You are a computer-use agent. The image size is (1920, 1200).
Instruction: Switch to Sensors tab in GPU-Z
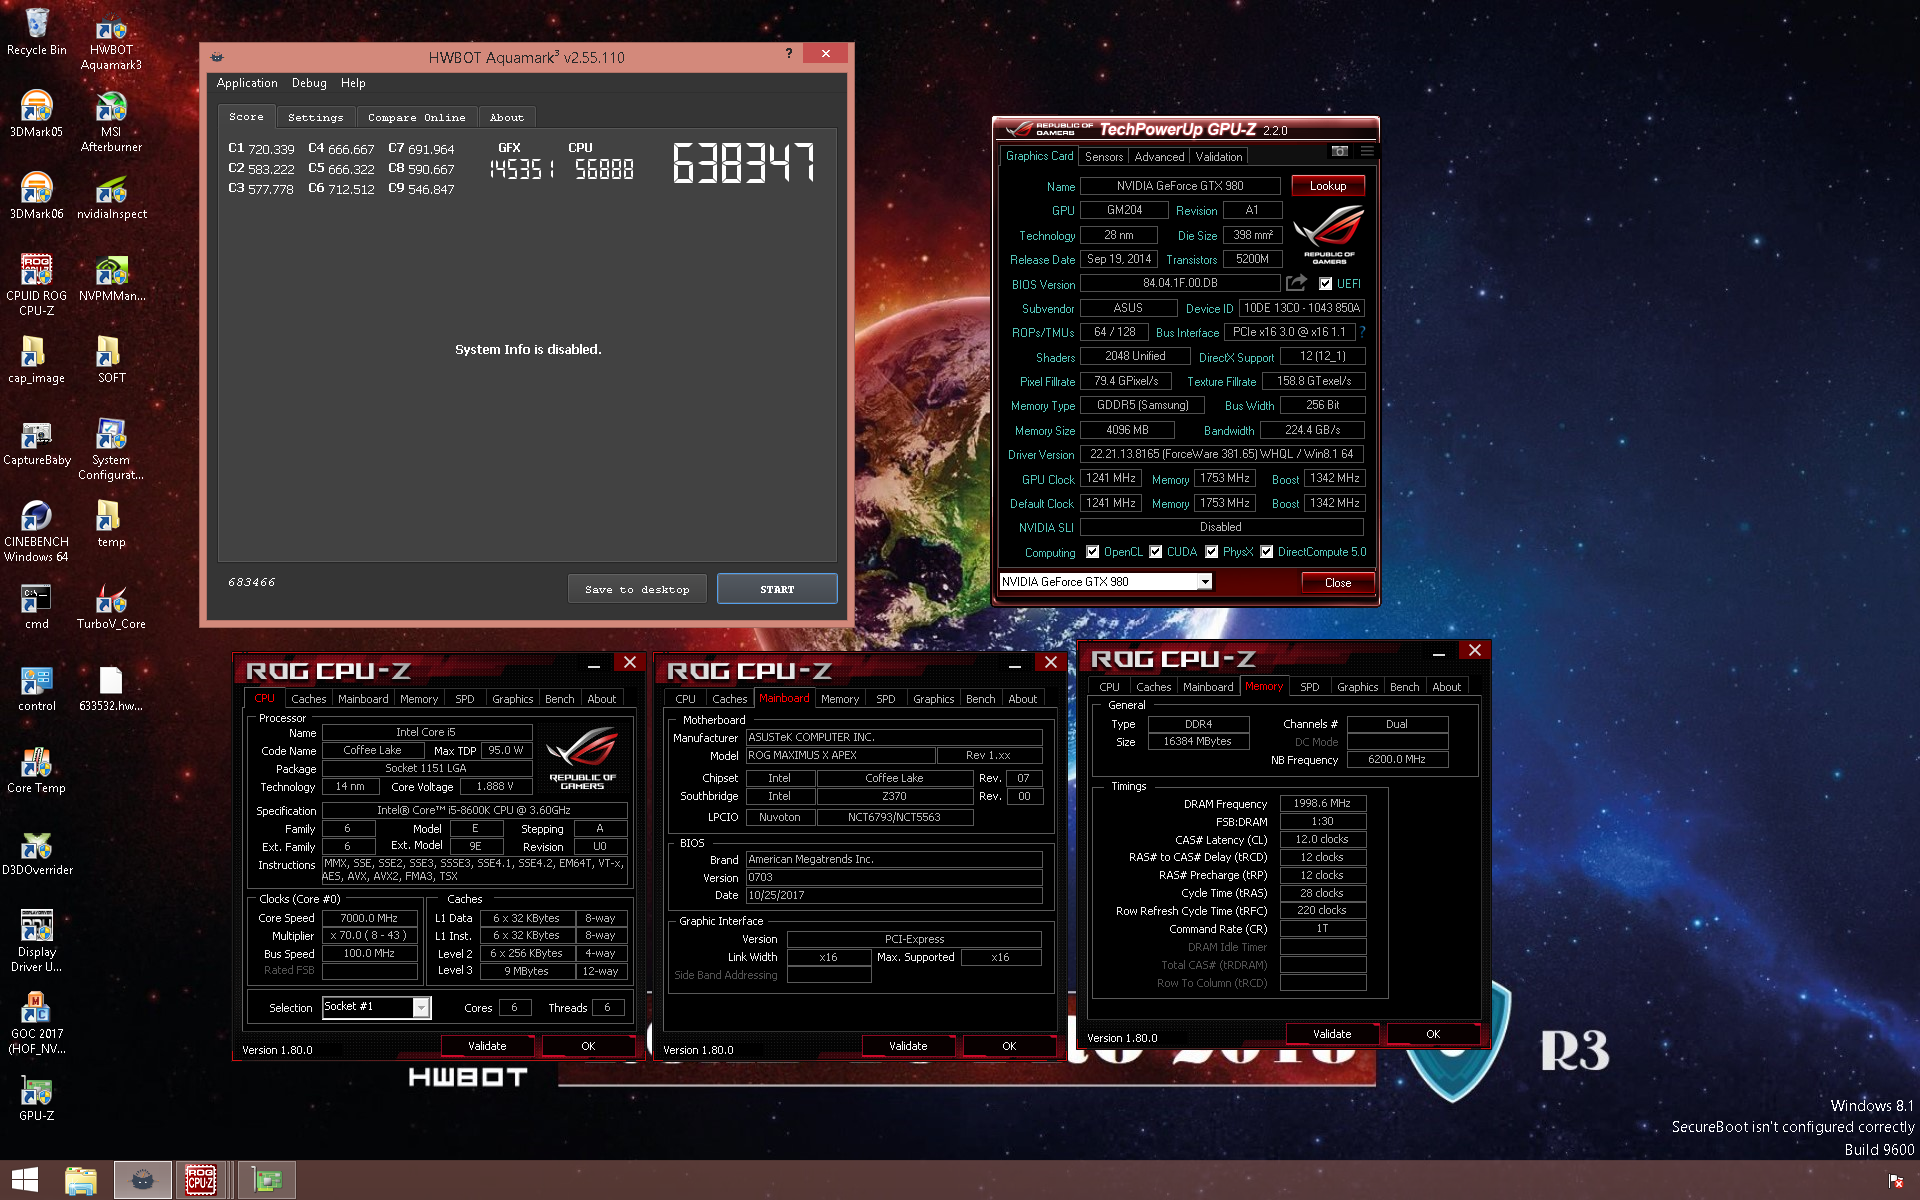[x=1103, y=157]
